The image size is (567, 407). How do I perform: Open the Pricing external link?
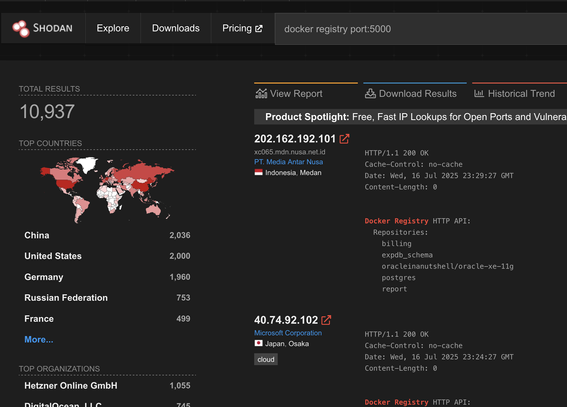point(242,28)
